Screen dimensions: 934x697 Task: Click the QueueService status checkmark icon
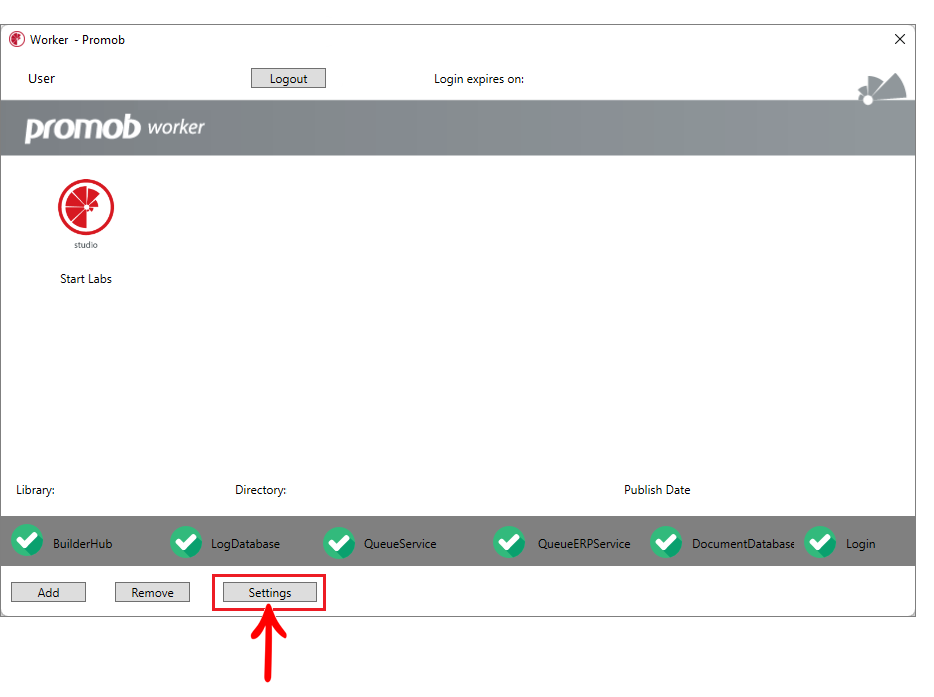339,542
